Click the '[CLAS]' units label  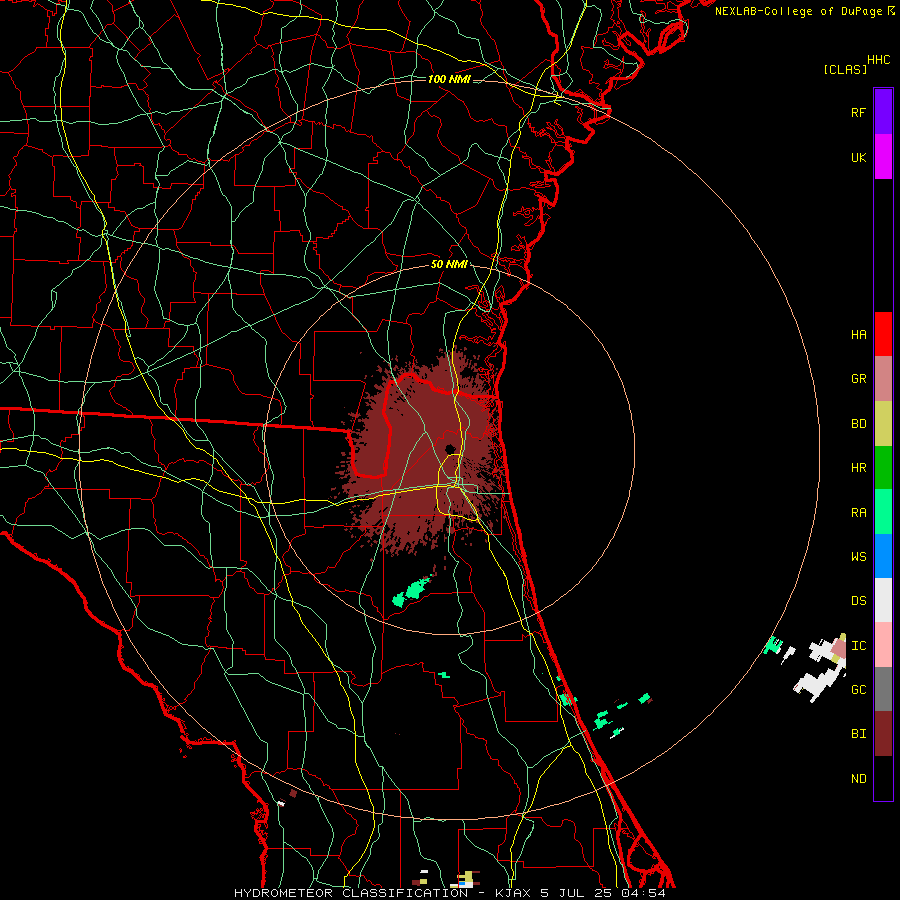point(845,70)
